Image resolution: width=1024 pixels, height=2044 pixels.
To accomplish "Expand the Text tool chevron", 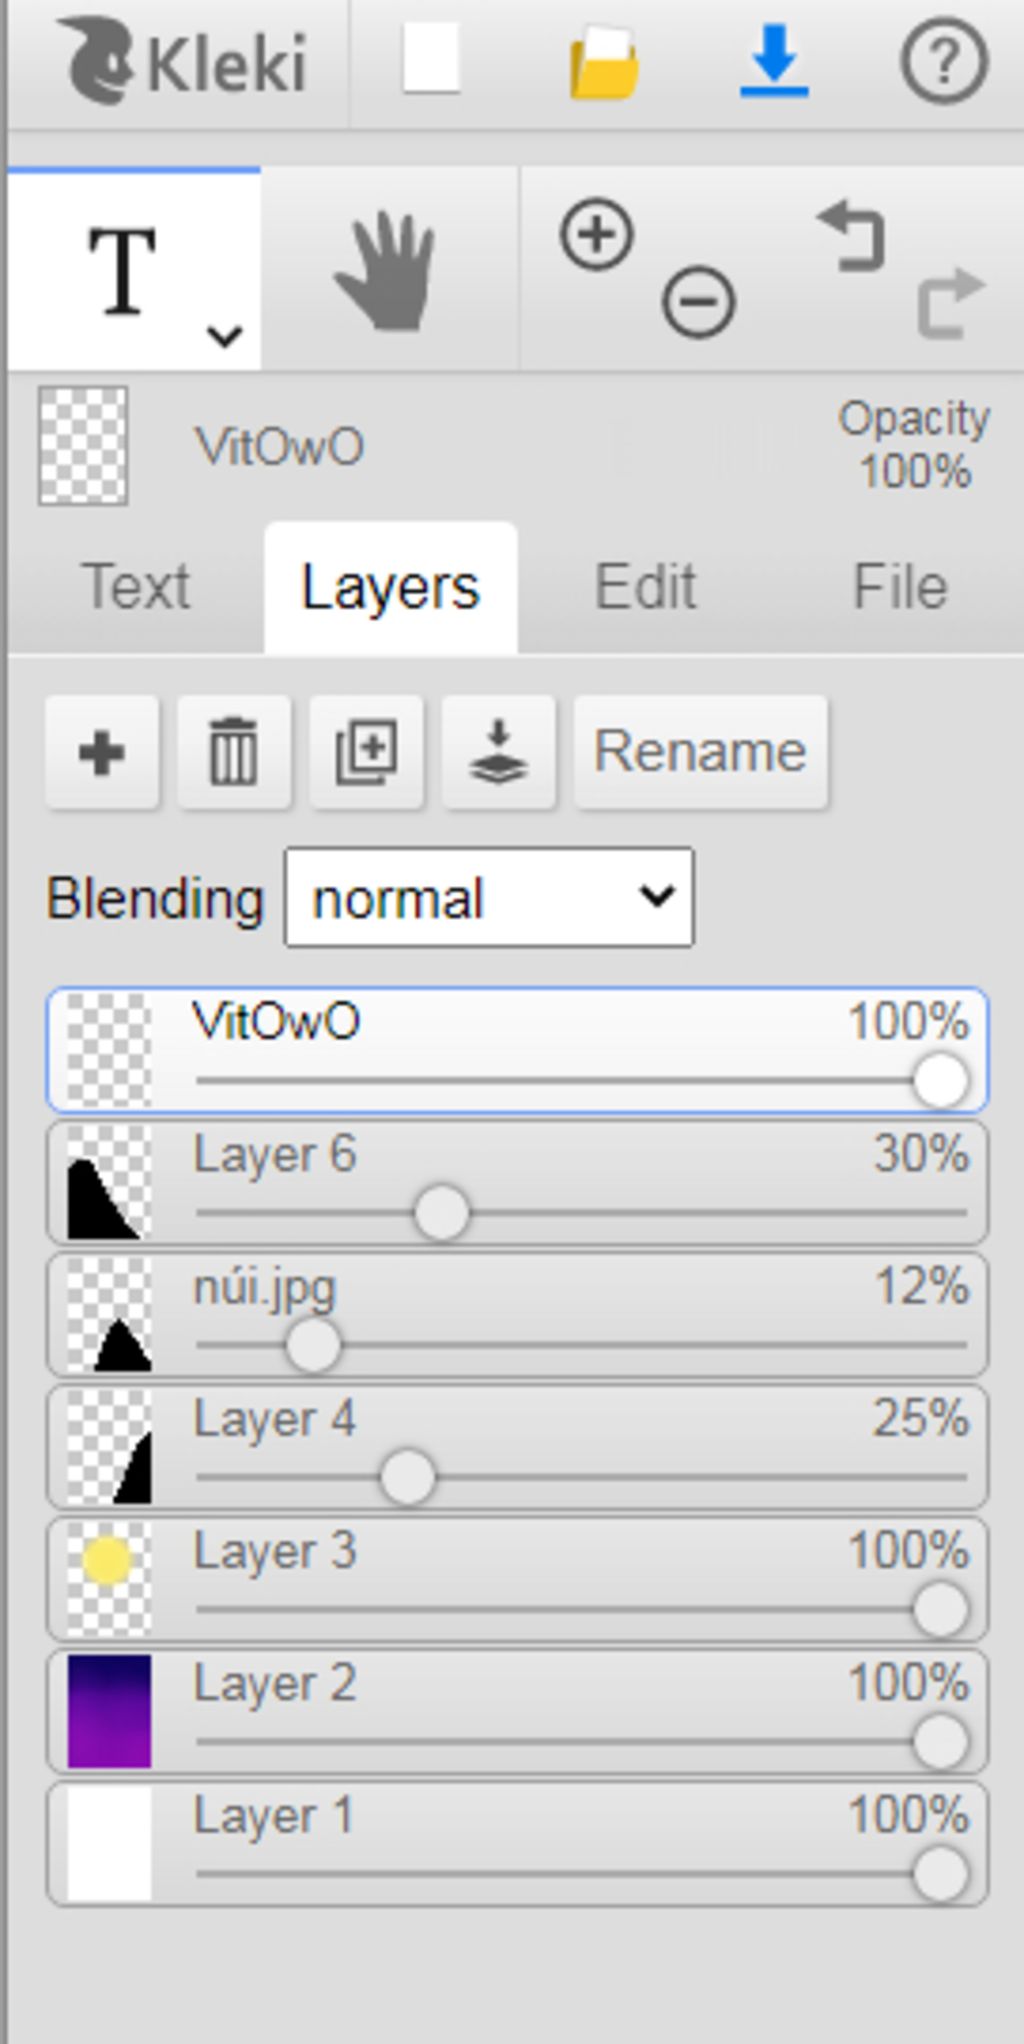I will coord(224,336).
